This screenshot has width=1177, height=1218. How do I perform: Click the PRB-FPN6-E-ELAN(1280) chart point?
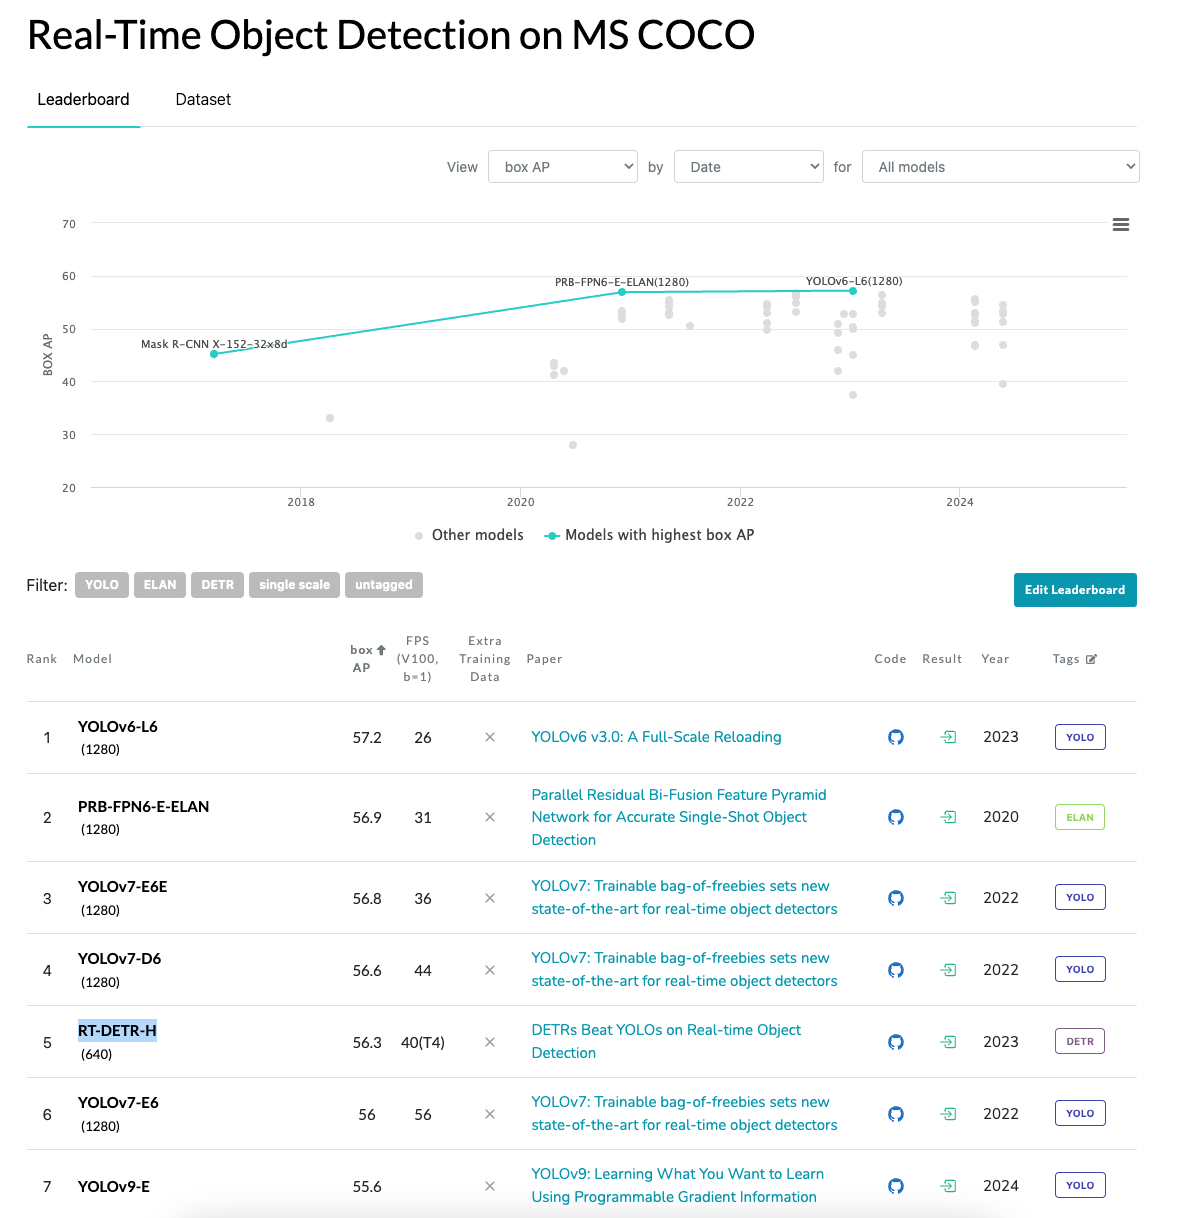coord(622,292)
